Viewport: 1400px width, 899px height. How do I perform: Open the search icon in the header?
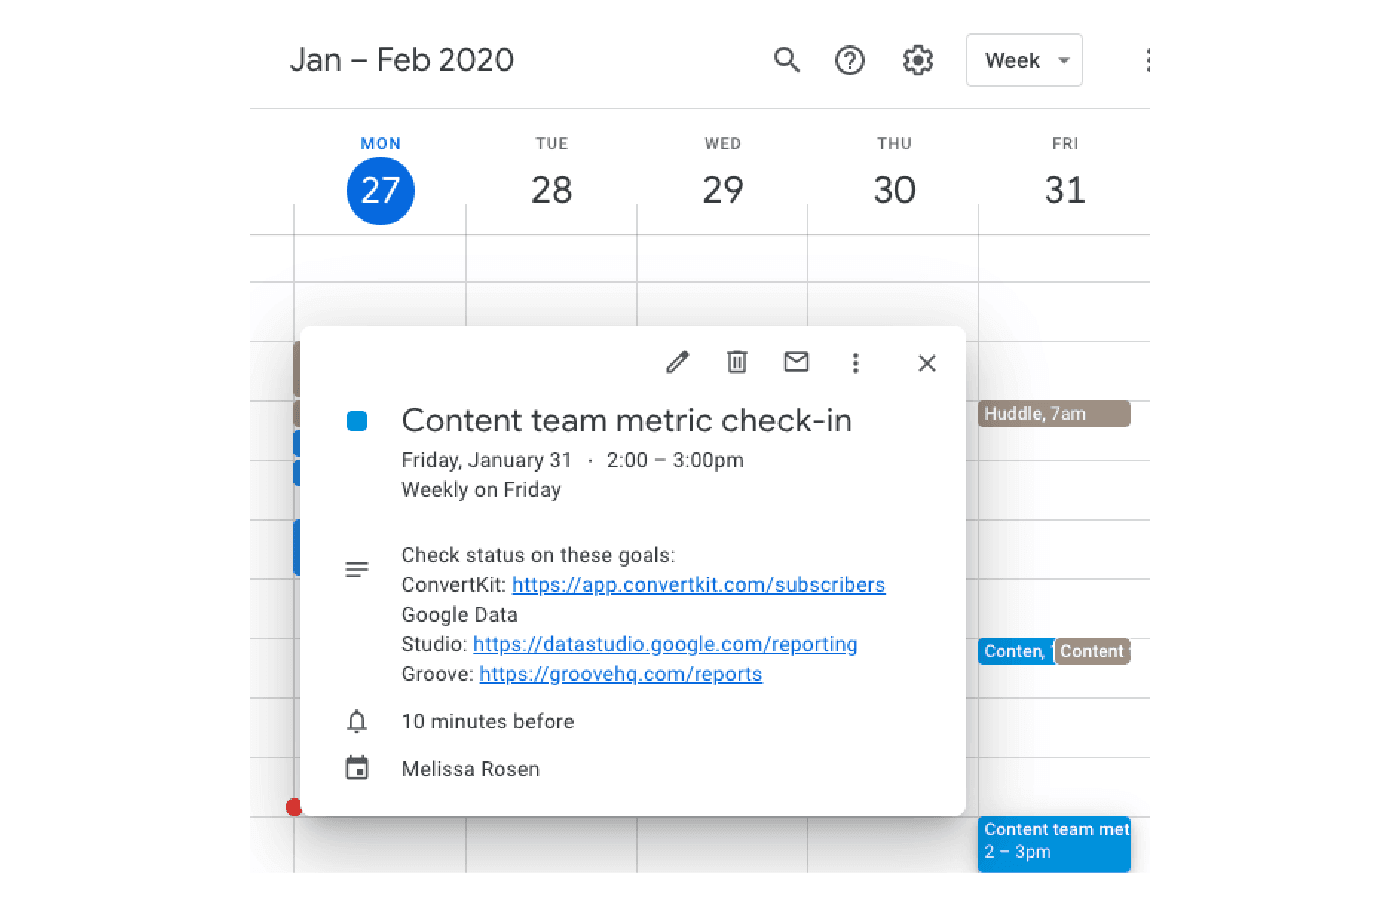(787, 60)
